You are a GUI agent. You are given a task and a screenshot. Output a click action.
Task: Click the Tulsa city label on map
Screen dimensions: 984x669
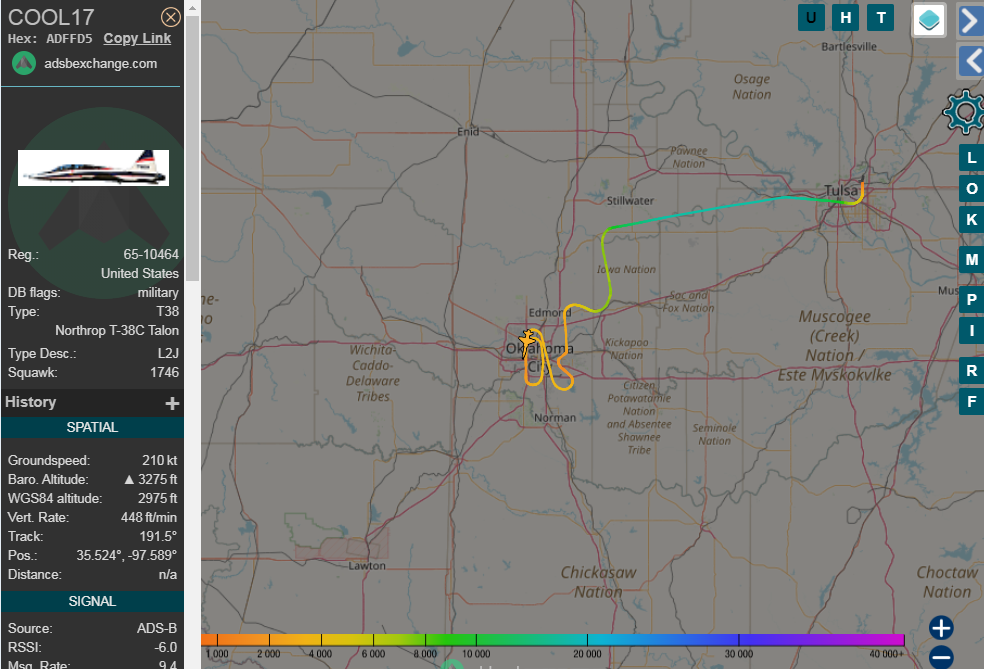pos(840,190)
